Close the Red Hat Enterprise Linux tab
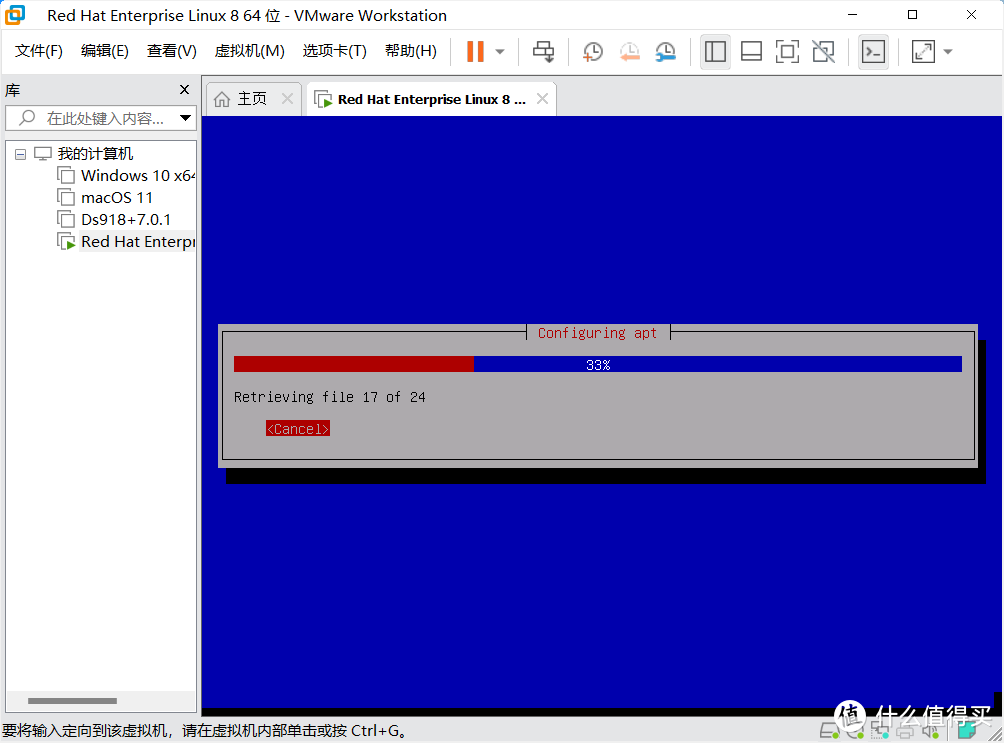Viewport: 1004px width, 743px height. [x=542, y=99]
